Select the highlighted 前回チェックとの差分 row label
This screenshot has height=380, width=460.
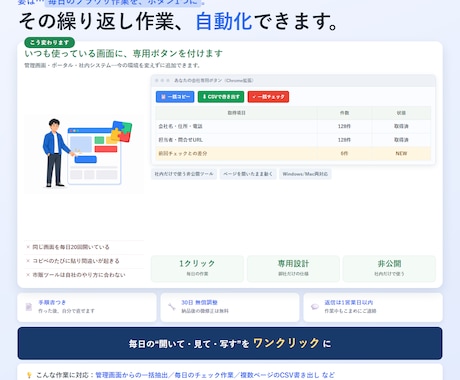pyautogui.click(x=183, y=153)
